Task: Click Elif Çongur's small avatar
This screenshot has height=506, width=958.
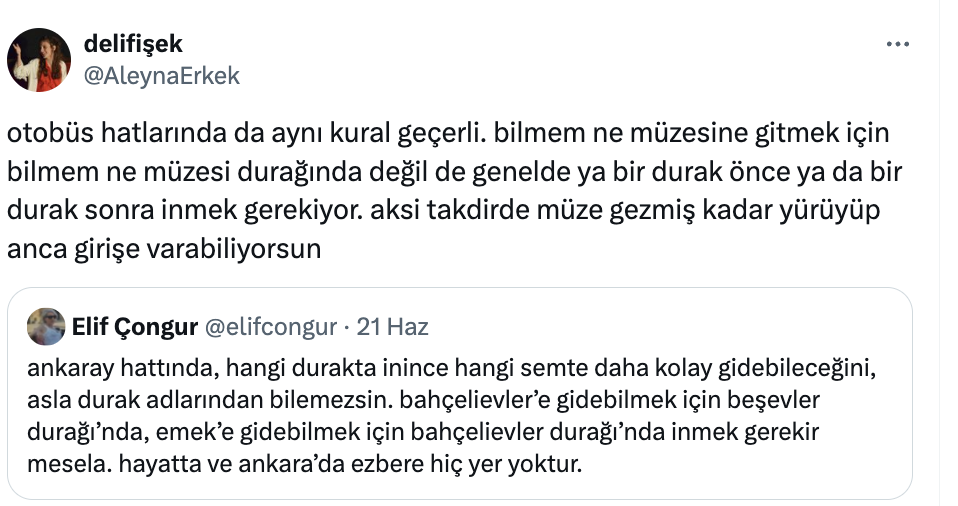Action: pyautogui.click(x=46, y=326)
